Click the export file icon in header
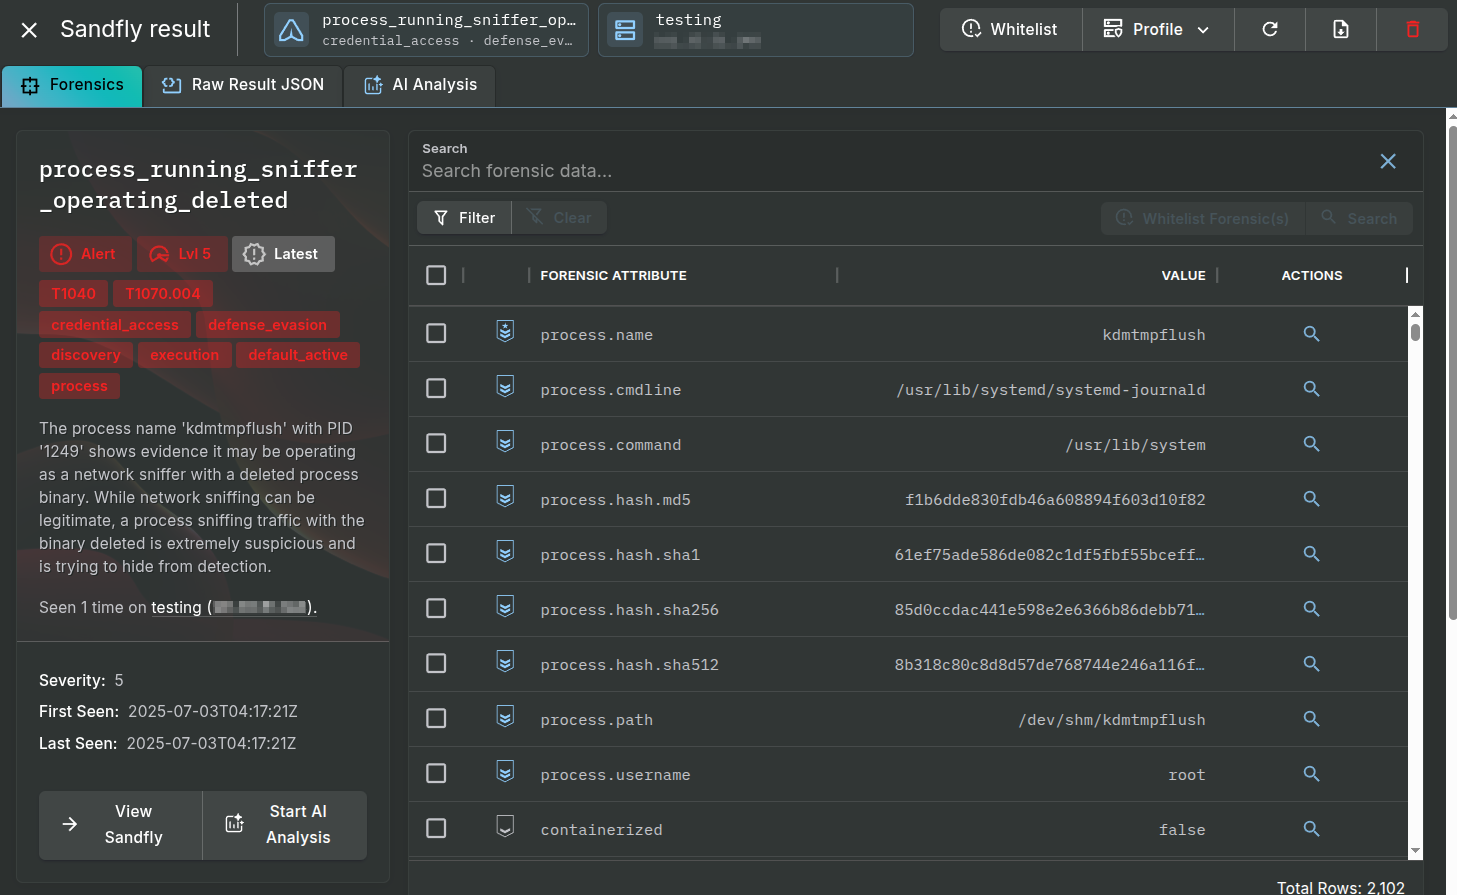This screenshot has width=1457, height=895. 1341,30
